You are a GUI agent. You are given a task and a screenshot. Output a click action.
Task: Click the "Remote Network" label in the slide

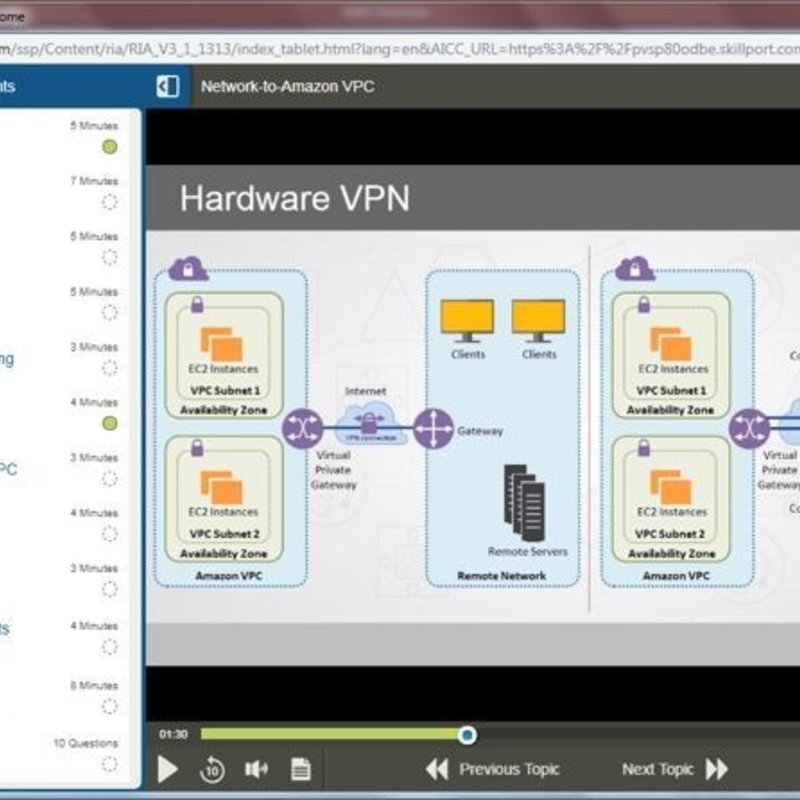(502, 576)
